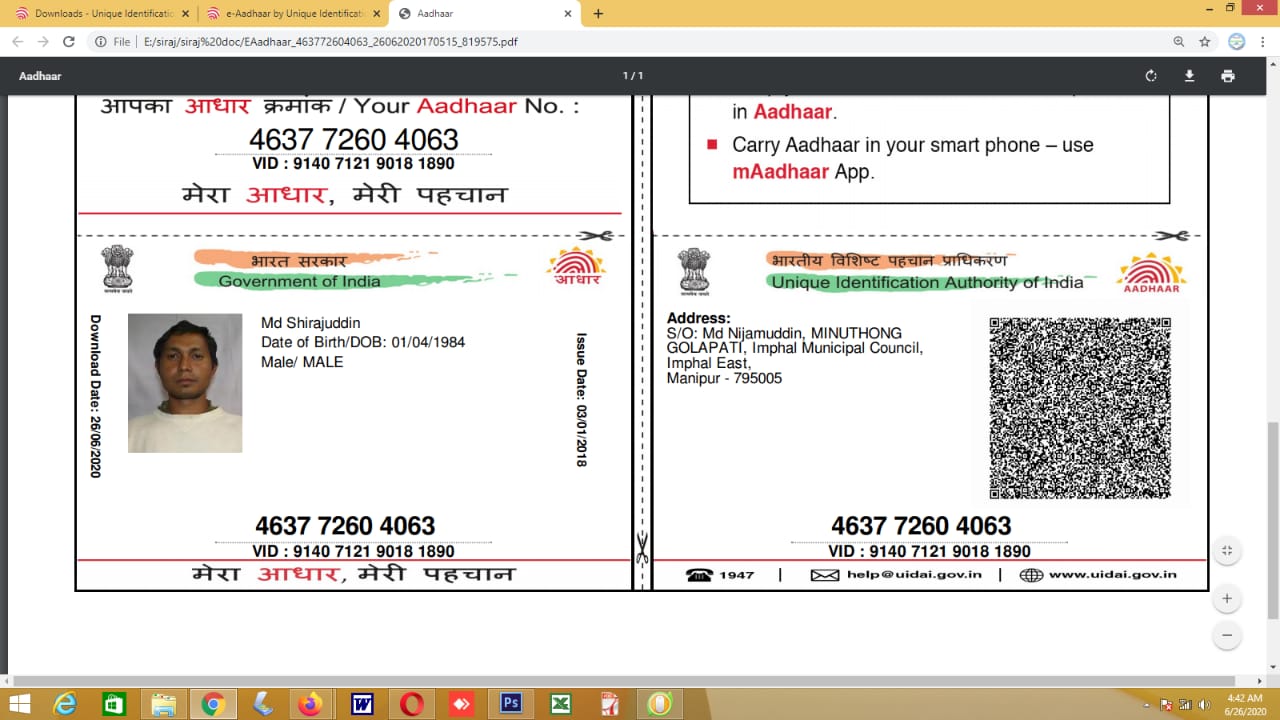The image size is (1280, 720).
Task: Open a new browser tab
Action: pos(598,14)
